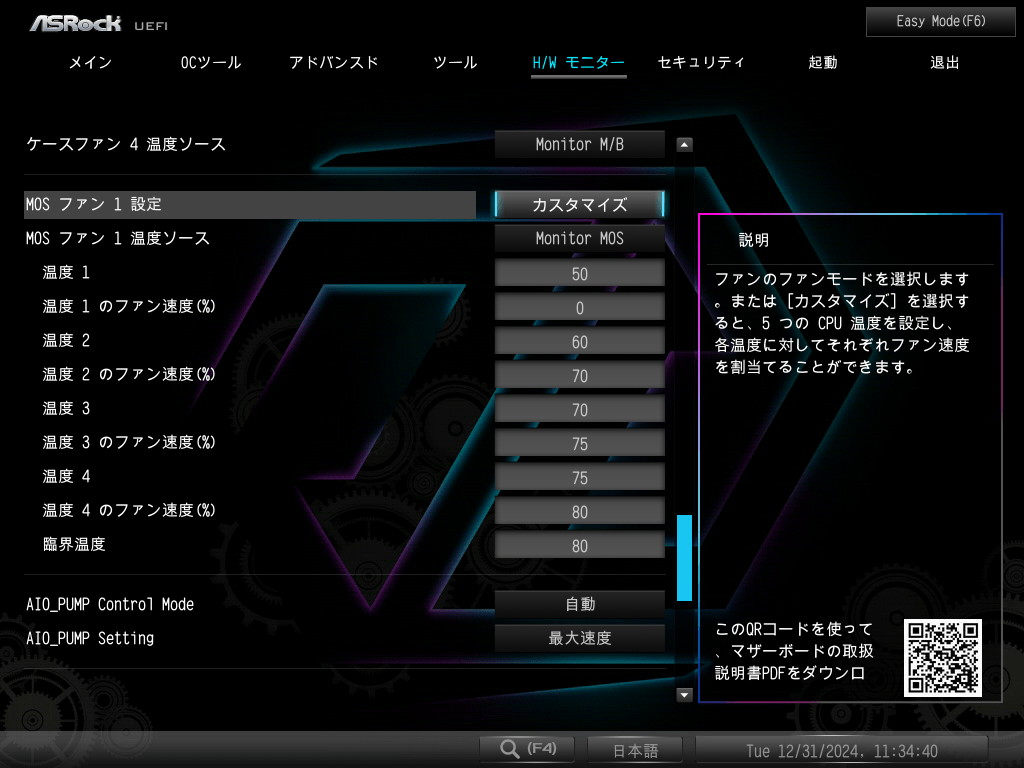The width and height of the screenshot is (1024, 768).
Task: Select the 温度 3 label
Action: coord(66,408)
